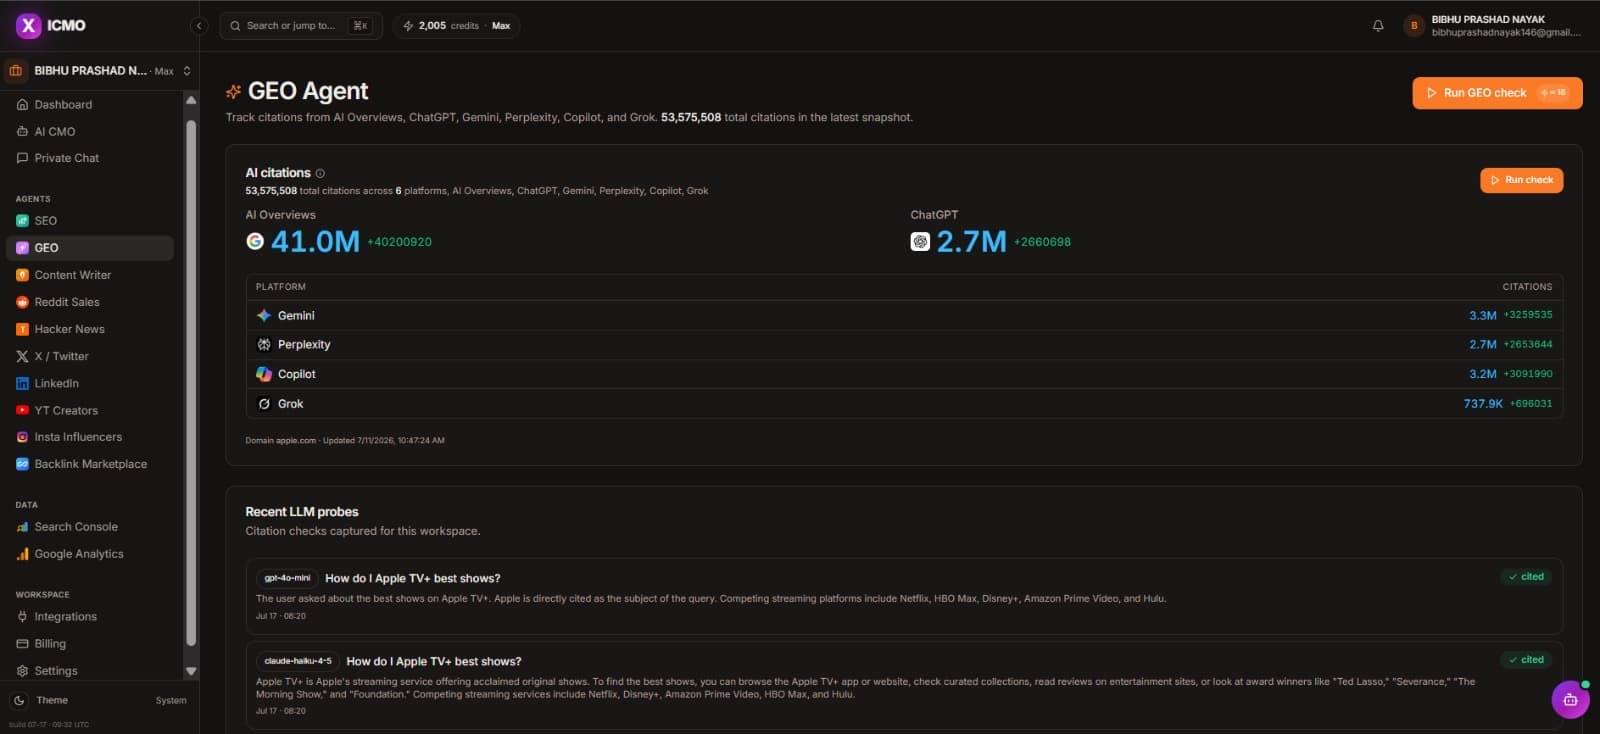Click the CITATIONS column header
The height and width of the screenshot is (734, 1600).
1527,287
